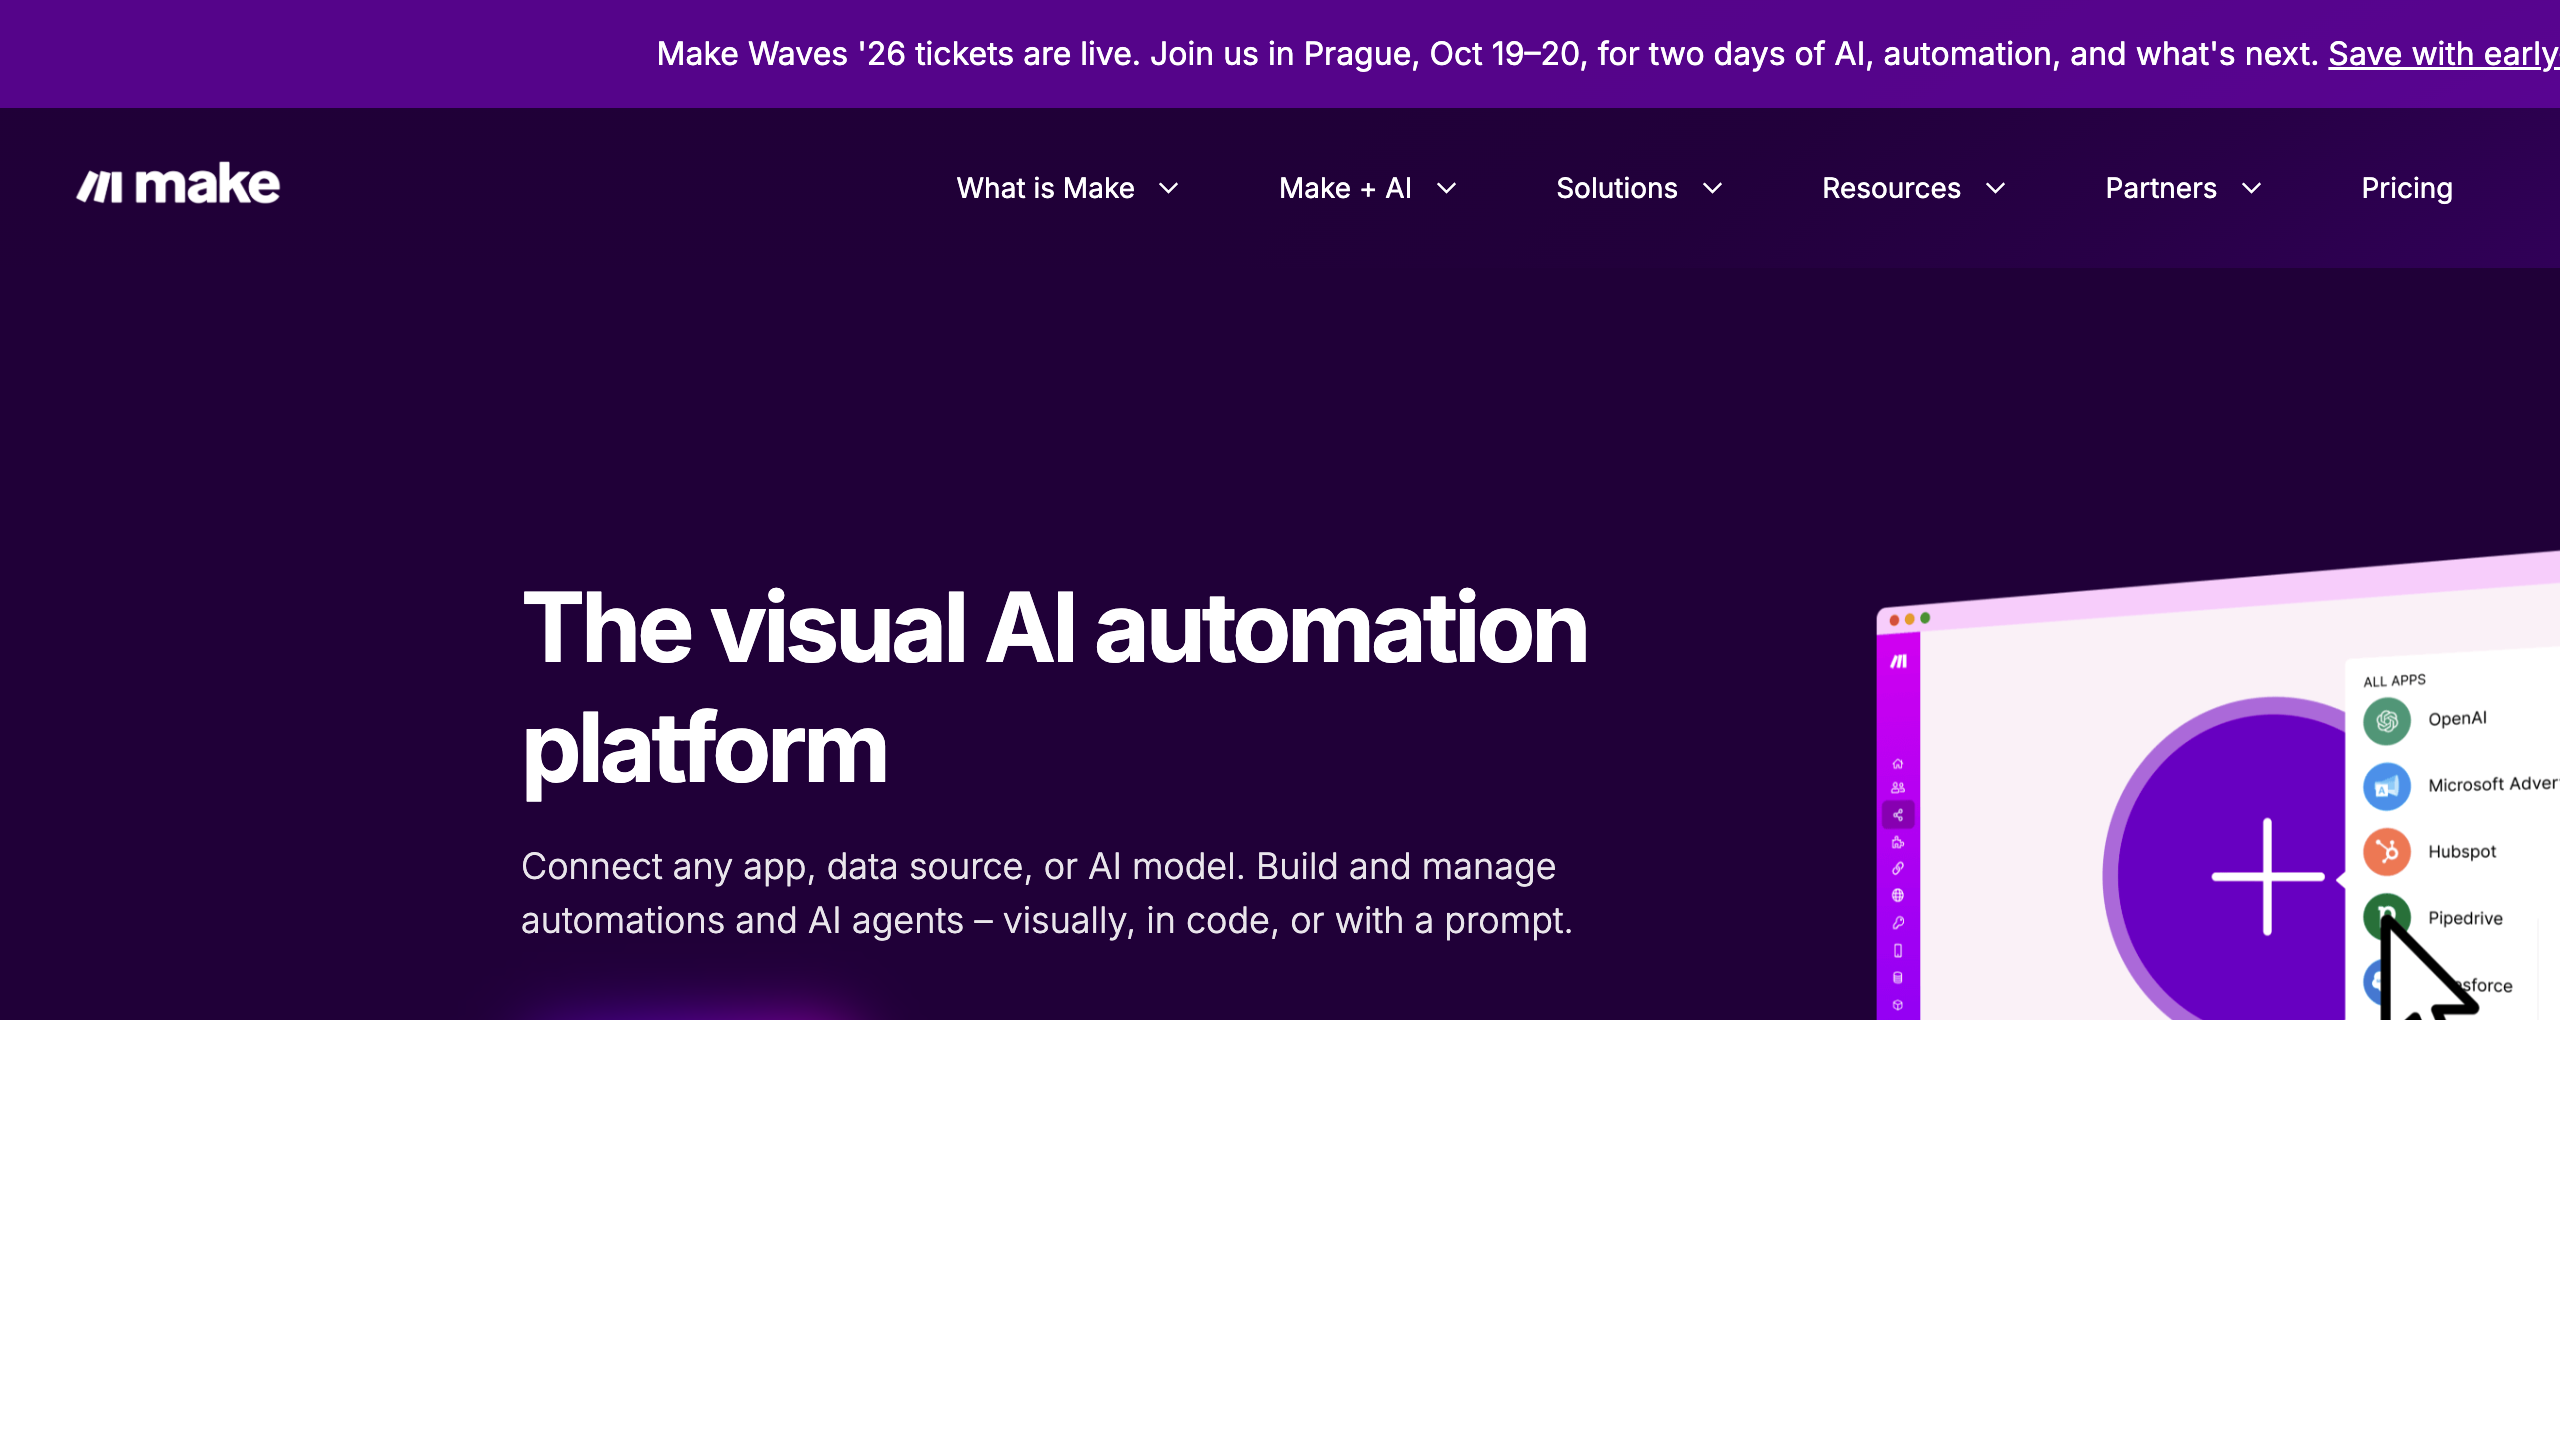The image size is (2560, 1440).
Task: Click the Pipedrive label in All Apps
Action: 2465,918
